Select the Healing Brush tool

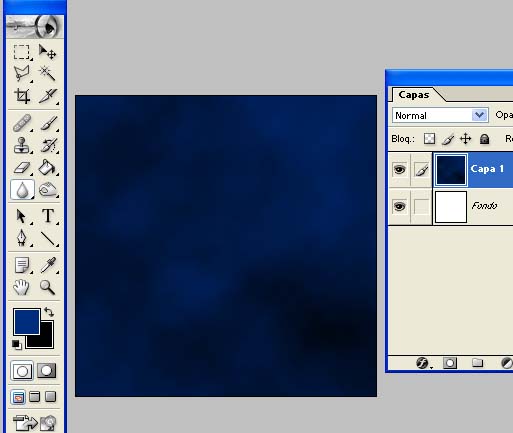22,123
